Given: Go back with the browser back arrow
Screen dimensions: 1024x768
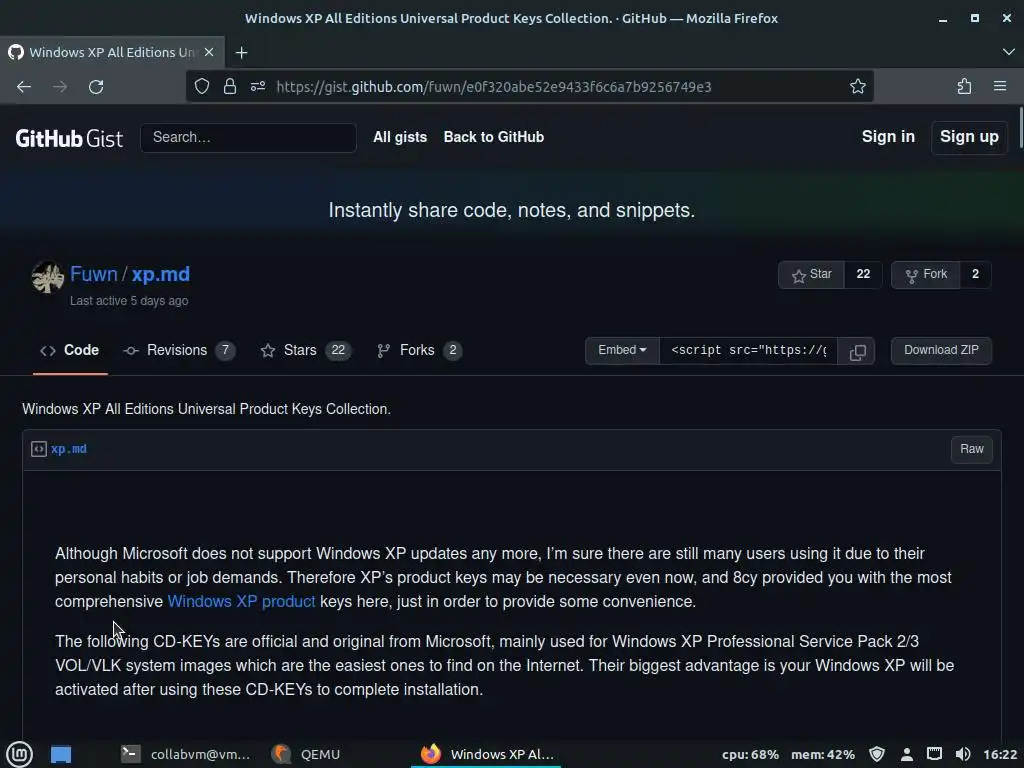Looking at the screenshot, I should point(24,86).
